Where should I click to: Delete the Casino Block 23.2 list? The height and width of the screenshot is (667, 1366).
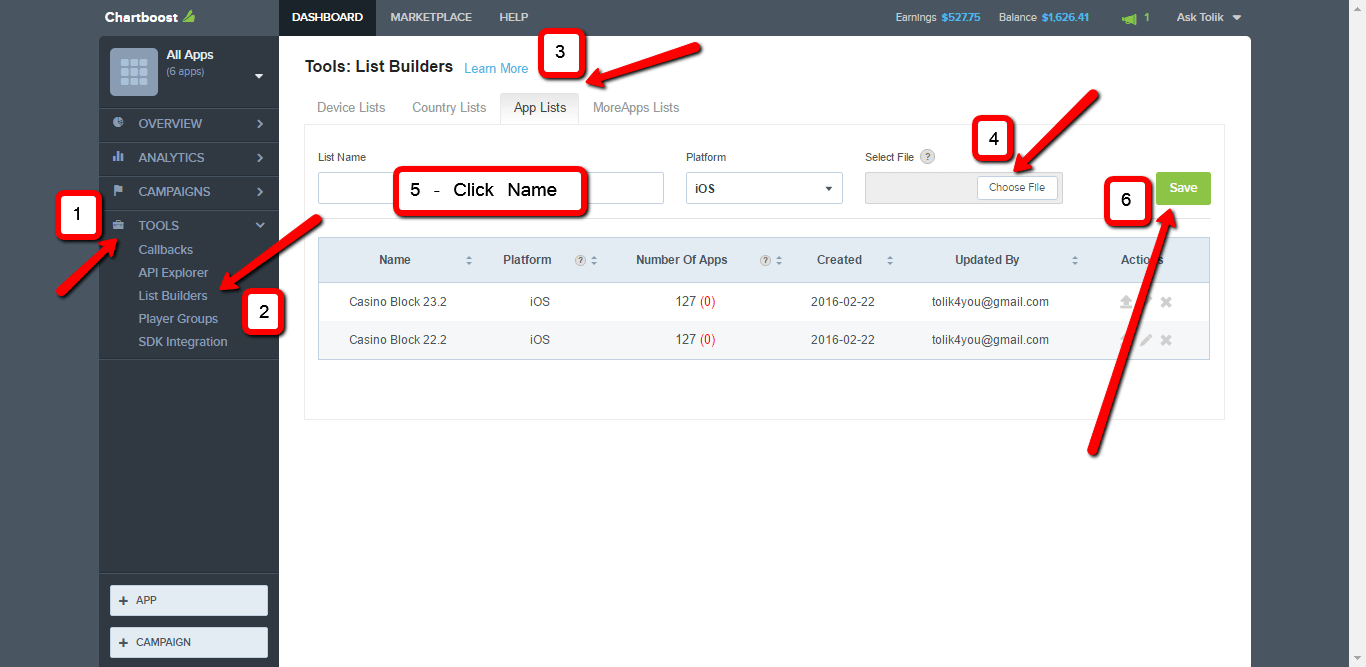point(1166,302)
